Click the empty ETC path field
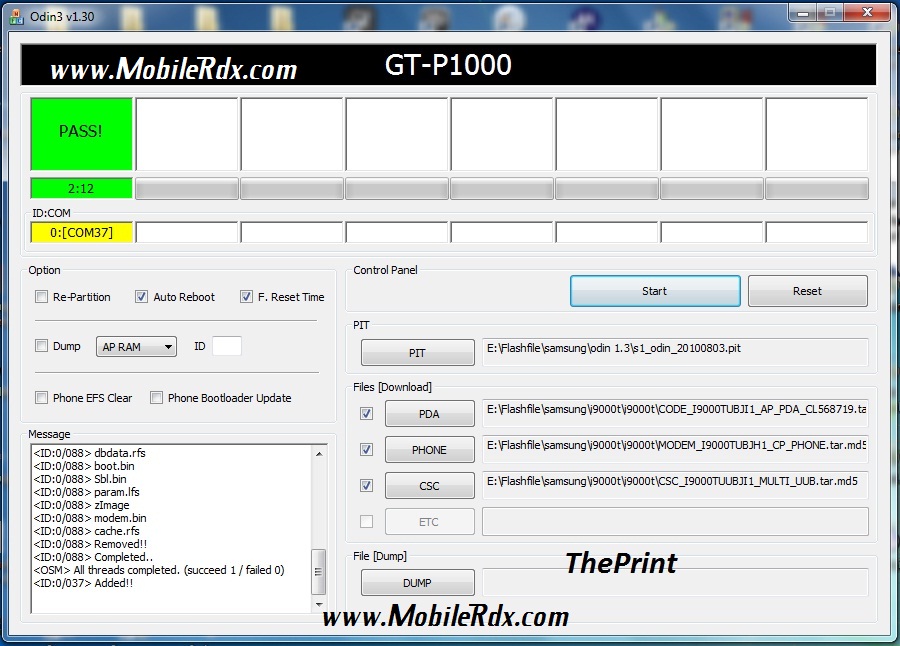Image resolution: width=900 pixels, height=646 pixels. 675,521
